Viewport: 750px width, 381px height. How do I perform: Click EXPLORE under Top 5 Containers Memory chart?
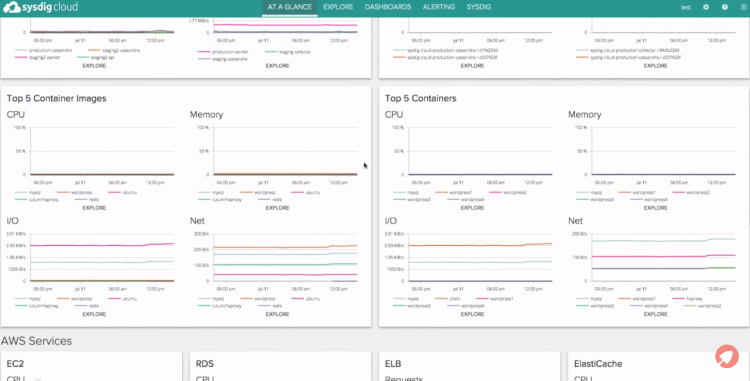point(655,208)
